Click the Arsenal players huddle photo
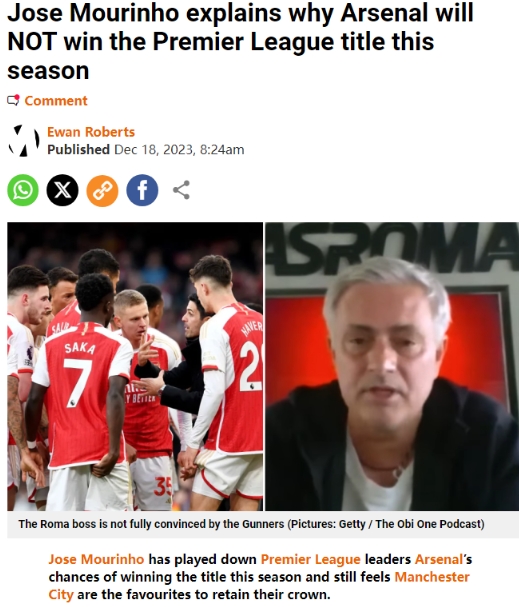 click(x=135, y=366)
